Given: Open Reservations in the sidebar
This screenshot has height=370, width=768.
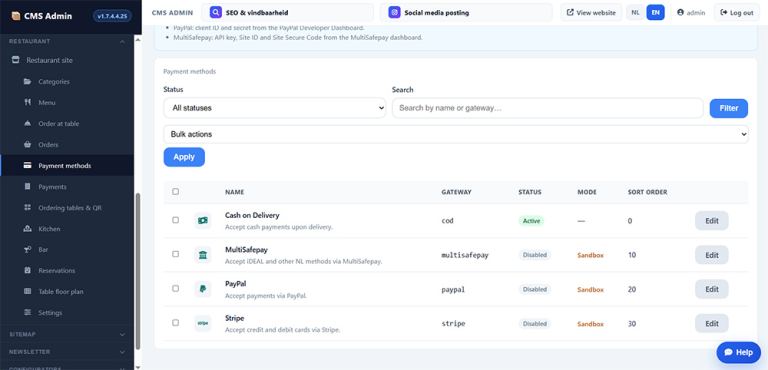Looking at the screenshot, I should click(x=67, y=271).
